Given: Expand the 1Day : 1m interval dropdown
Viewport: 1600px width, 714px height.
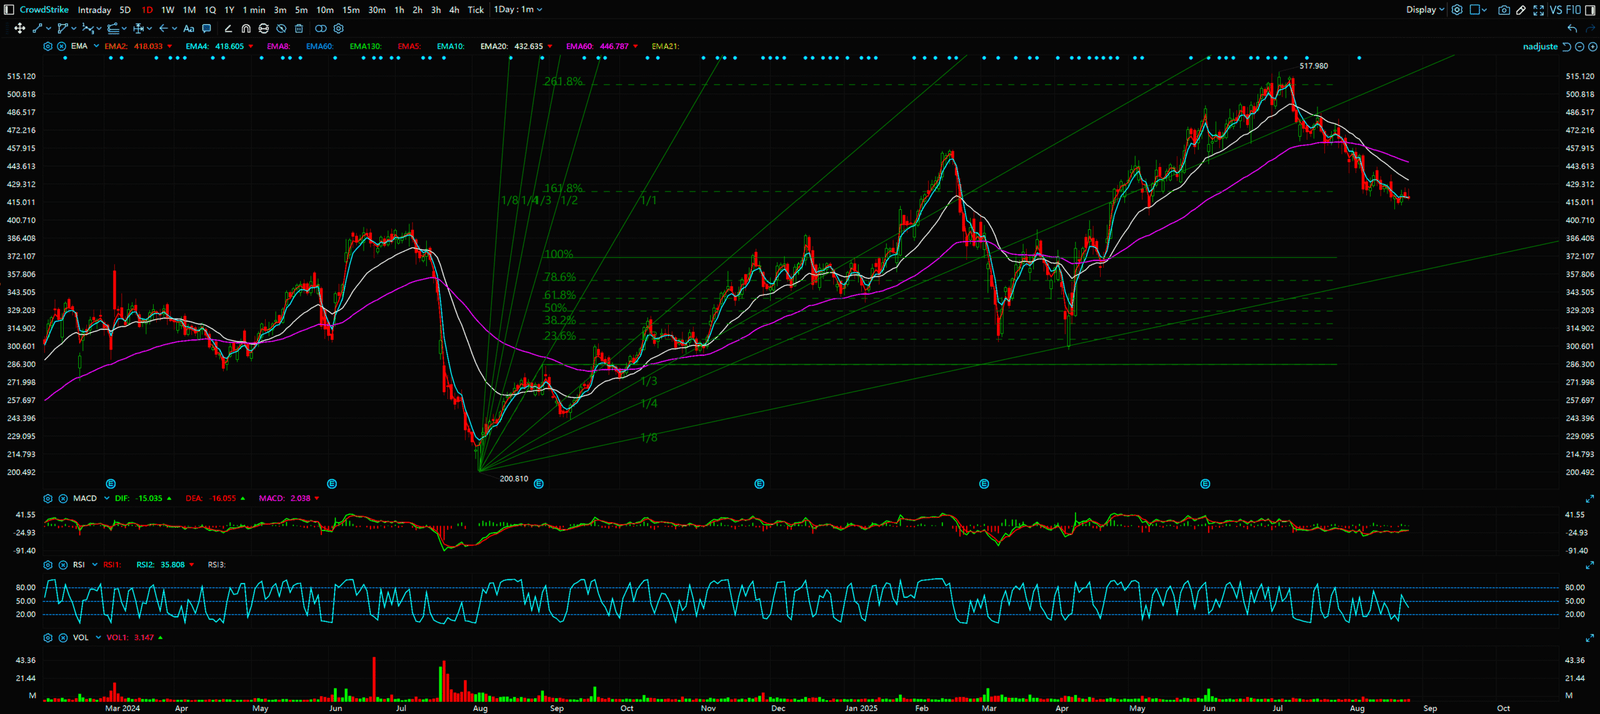Looking at the screenshot, I should click(518, 10).
